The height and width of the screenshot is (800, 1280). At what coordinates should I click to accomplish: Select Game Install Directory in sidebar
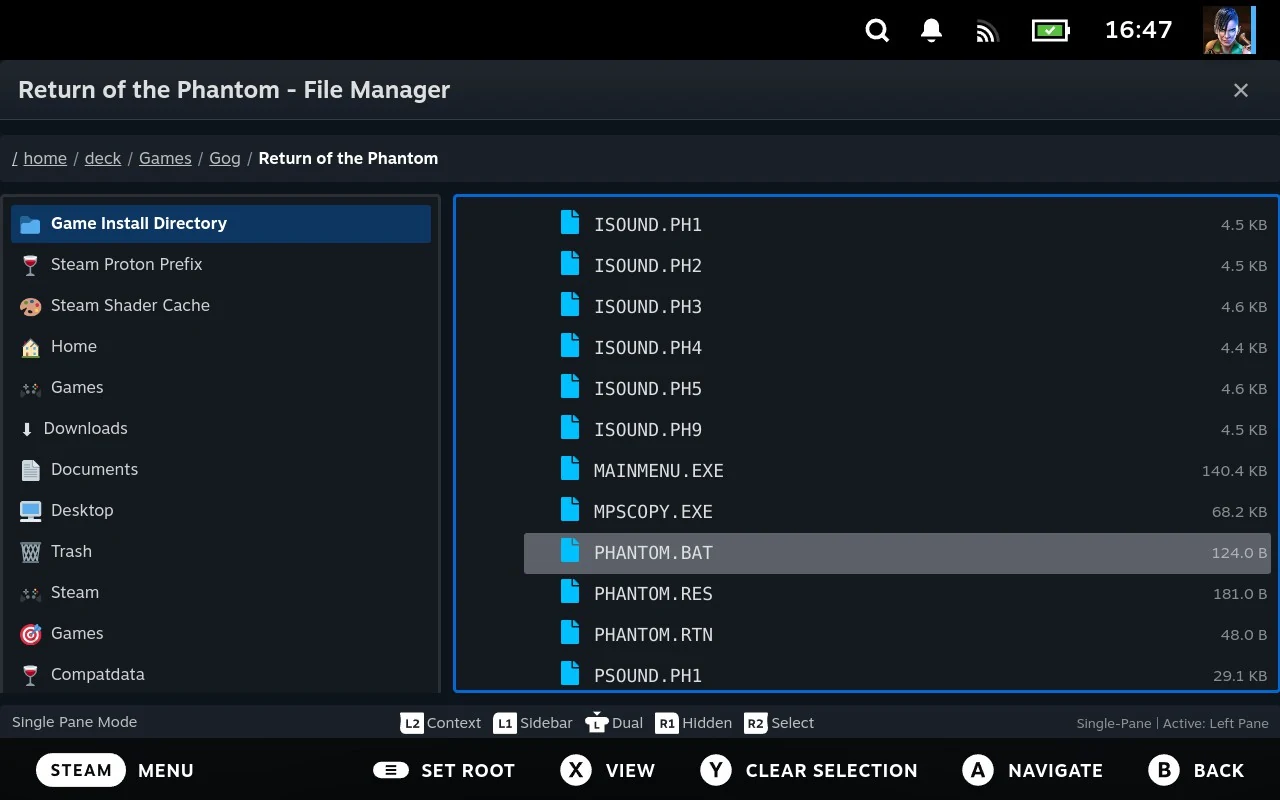(x=221, y=223)
